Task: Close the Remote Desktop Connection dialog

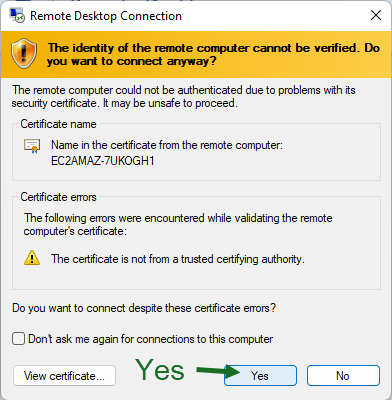Action: coord(376,15)
